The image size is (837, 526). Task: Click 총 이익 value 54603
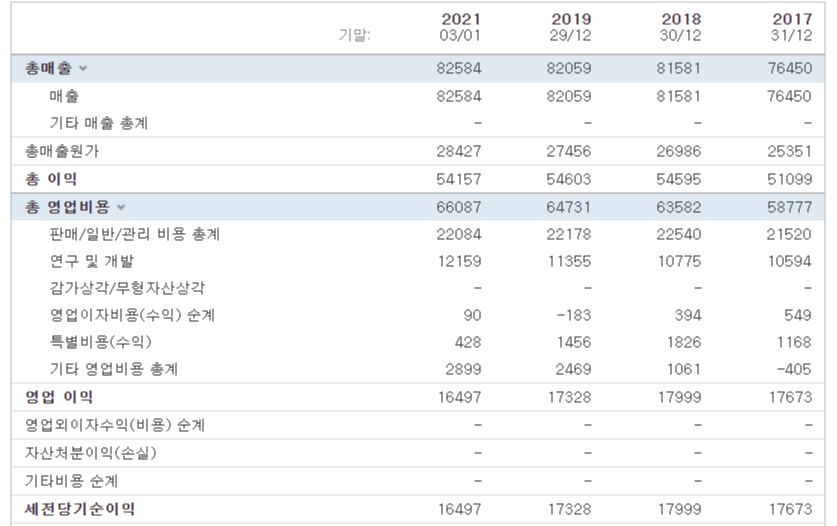pyautogui.click(x=569, y=179)
